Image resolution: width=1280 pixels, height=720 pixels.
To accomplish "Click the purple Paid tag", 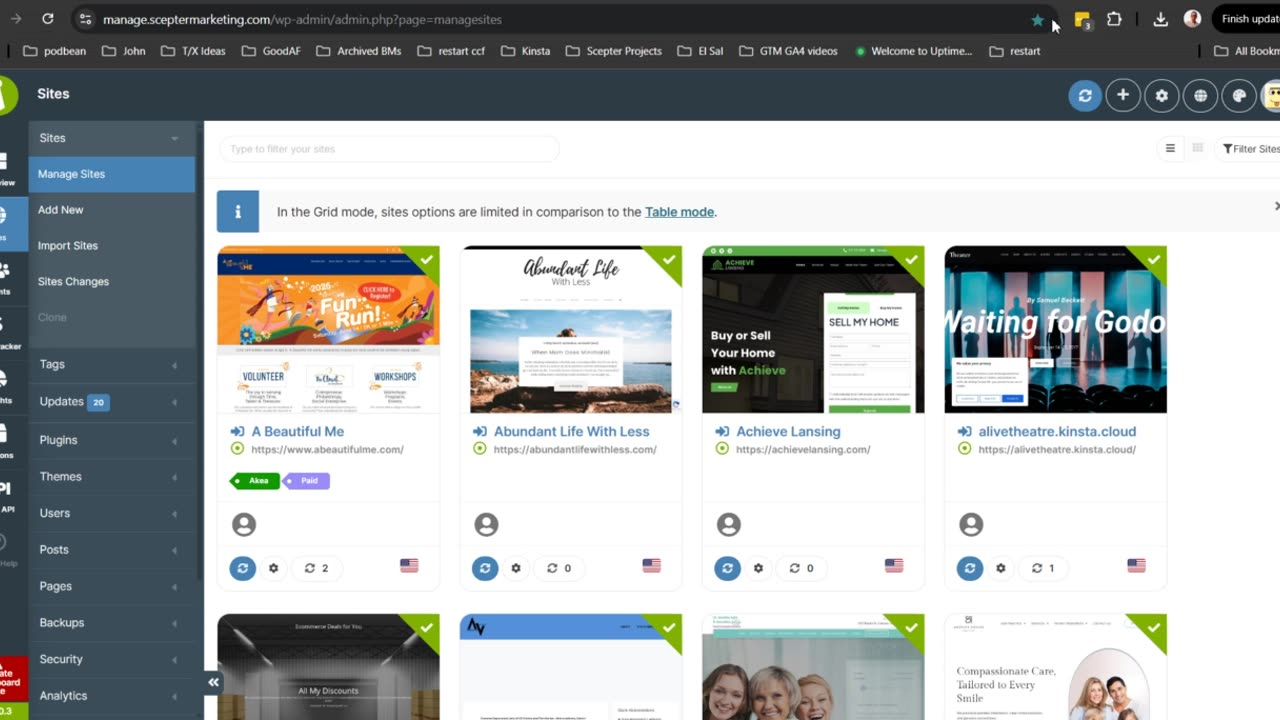I will click(x=306, y=481).
